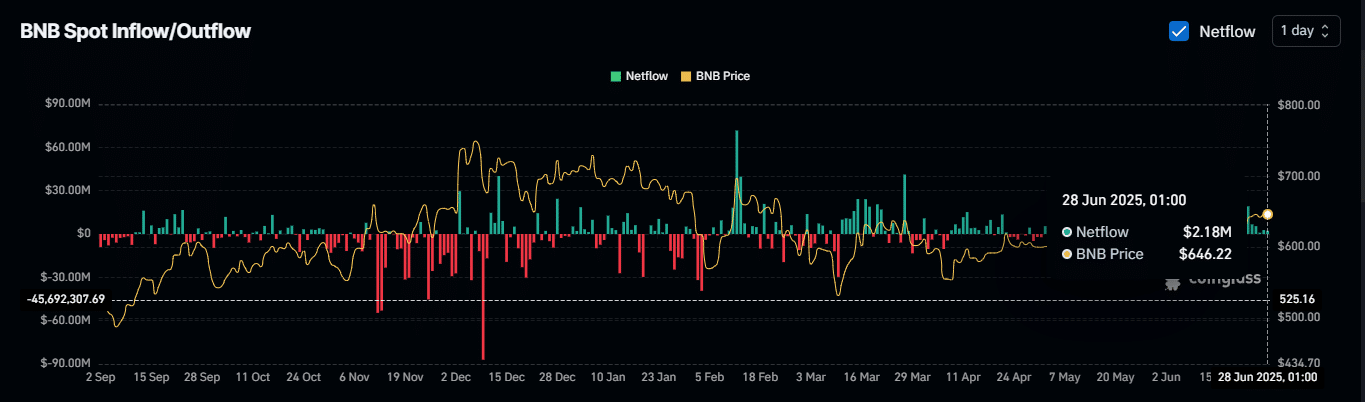Click the 15 Dec date axis label
Image resolution: width=1365 pixels, height=402 pixels.
tap(506, 378)
